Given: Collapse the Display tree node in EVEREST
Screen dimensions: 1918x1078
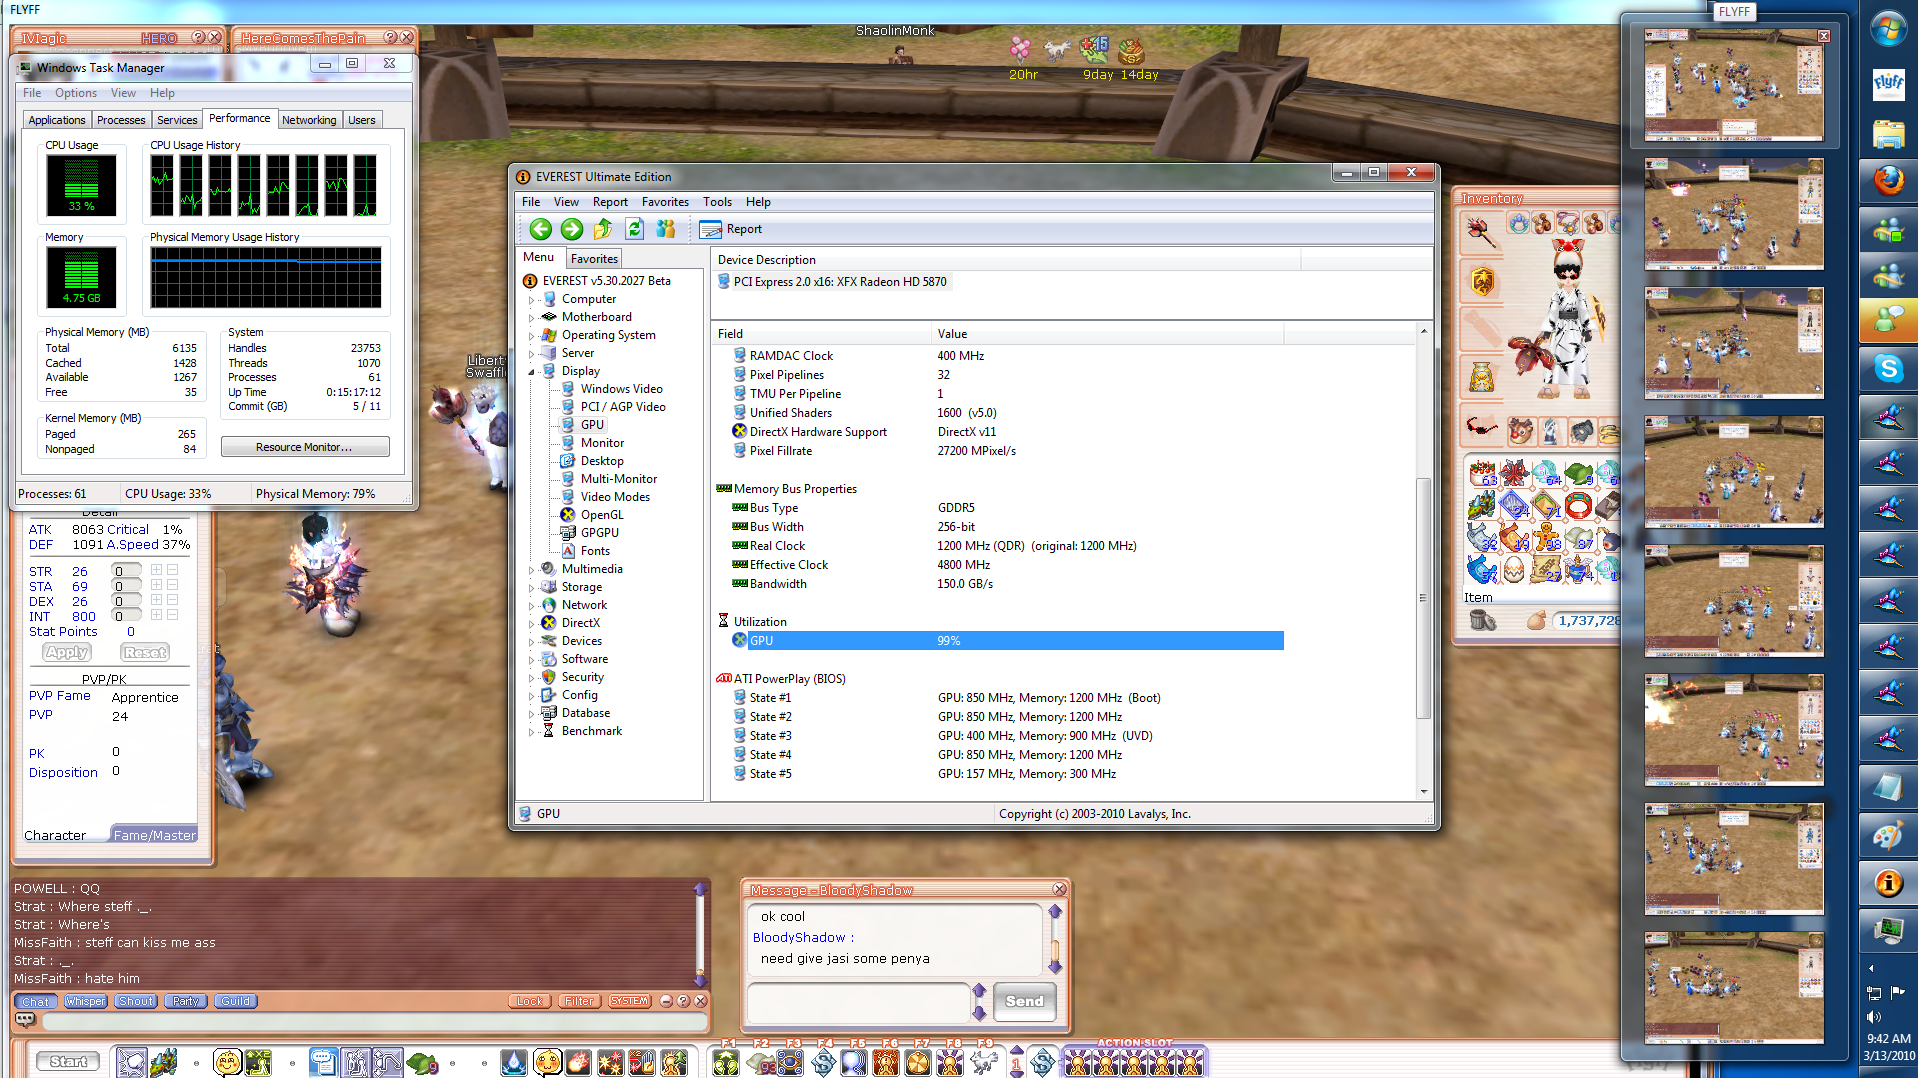Looking at the screenshot, I should tap(531, 371).
